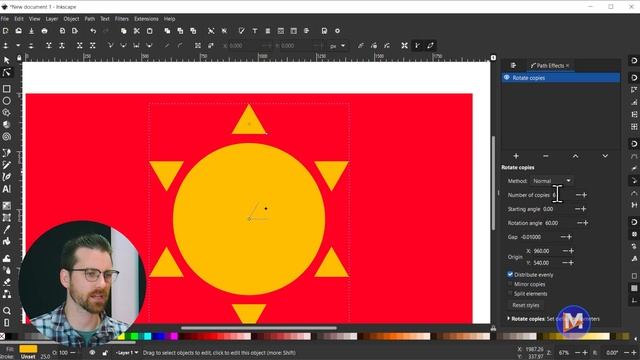Move path effect down with chevron
The height and width of the screenshot is (360, 640).
(605, 156)
